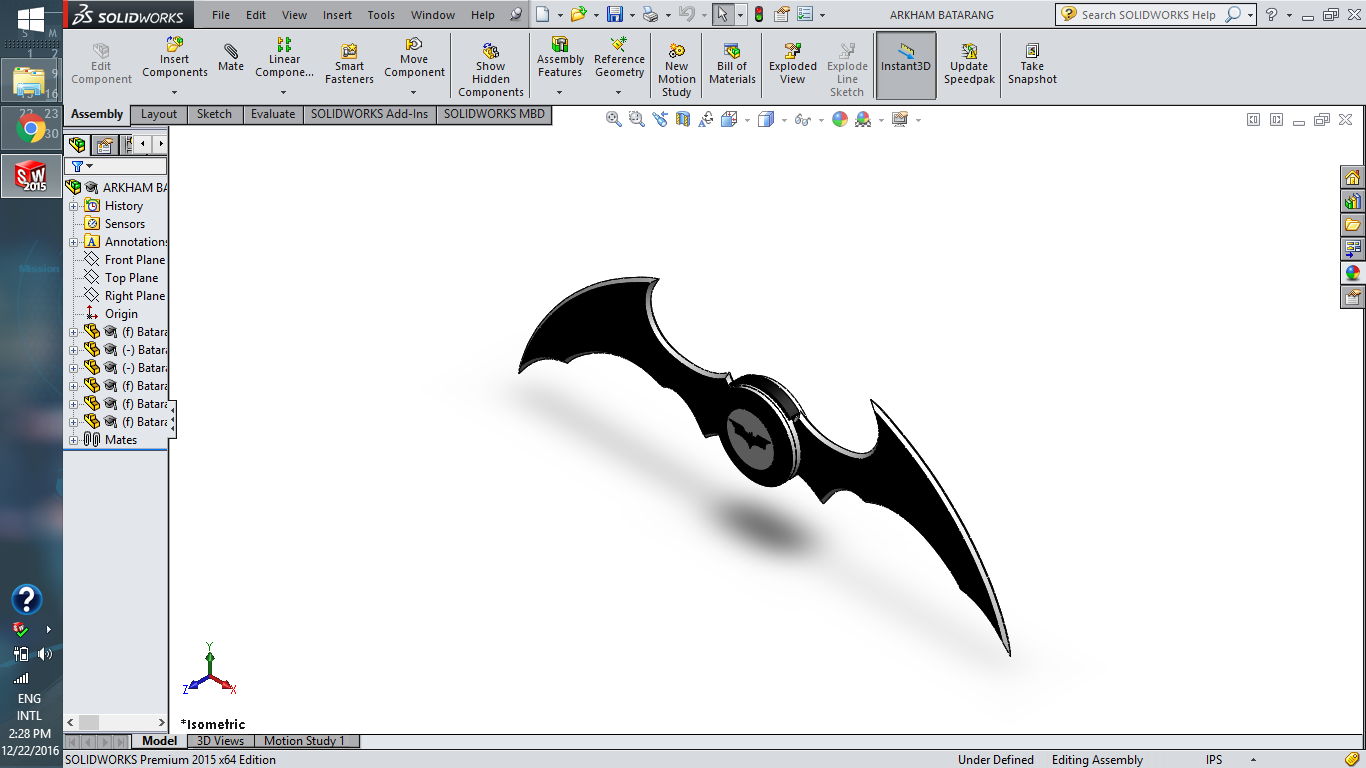1366x768 pixels.
Task: Click the IPS unit system in status bar
Action: 1214,760
